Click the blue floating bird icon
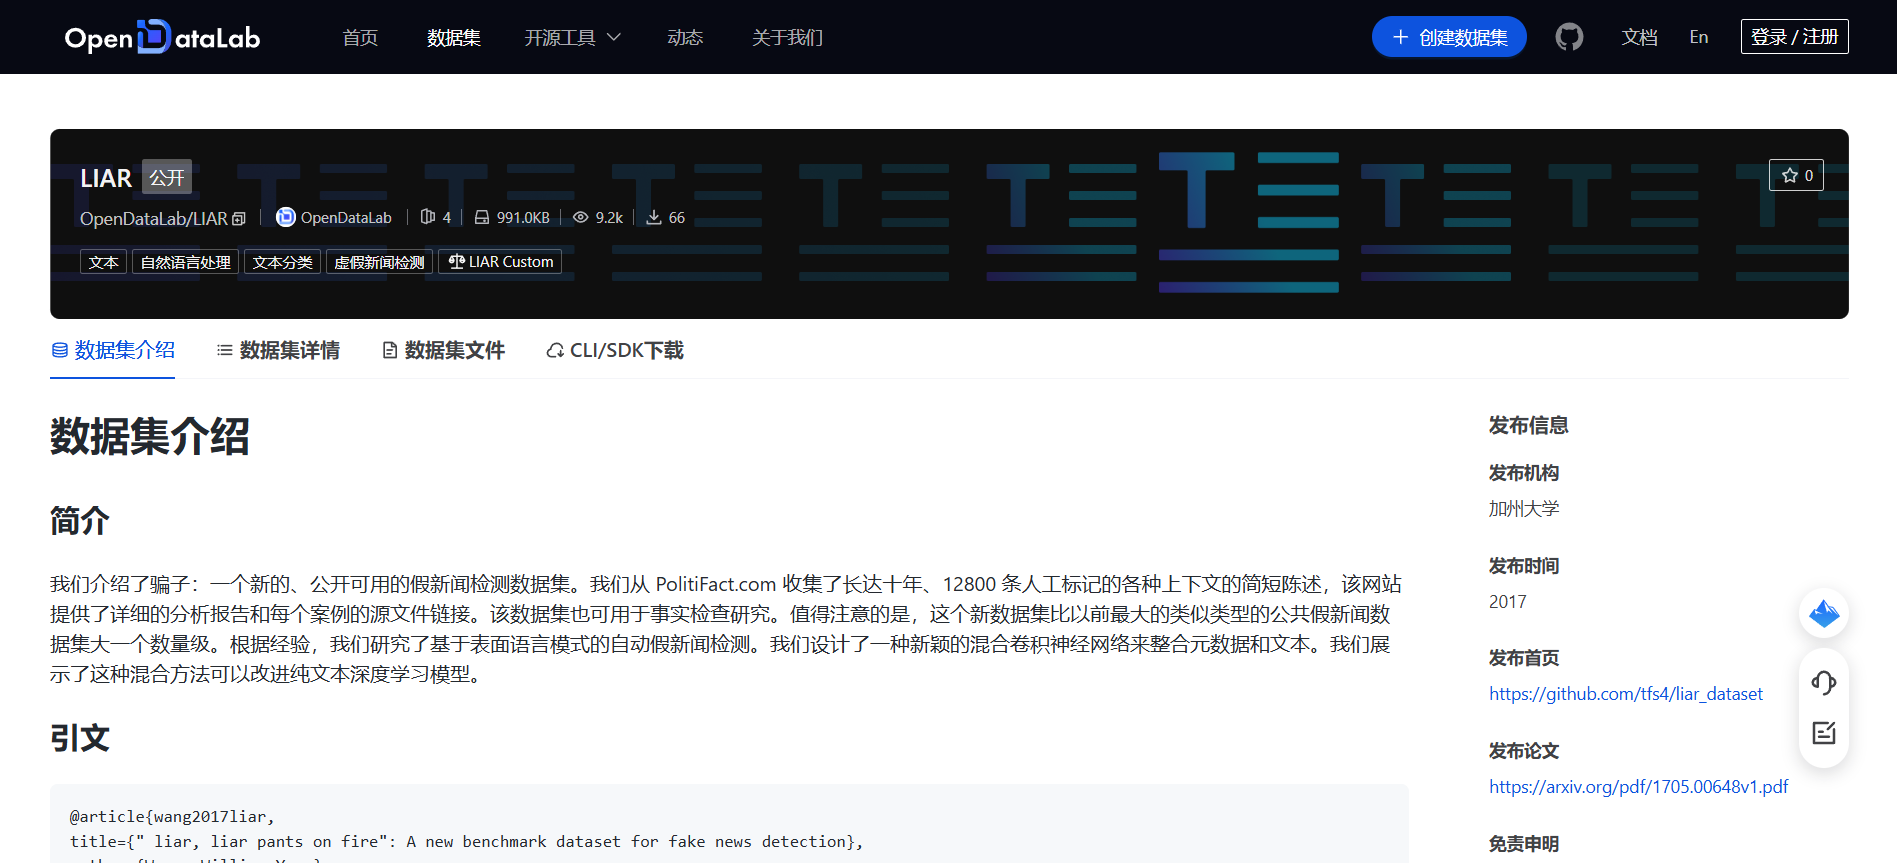This screenshot has height=863, width=1897. (1824, 613)
